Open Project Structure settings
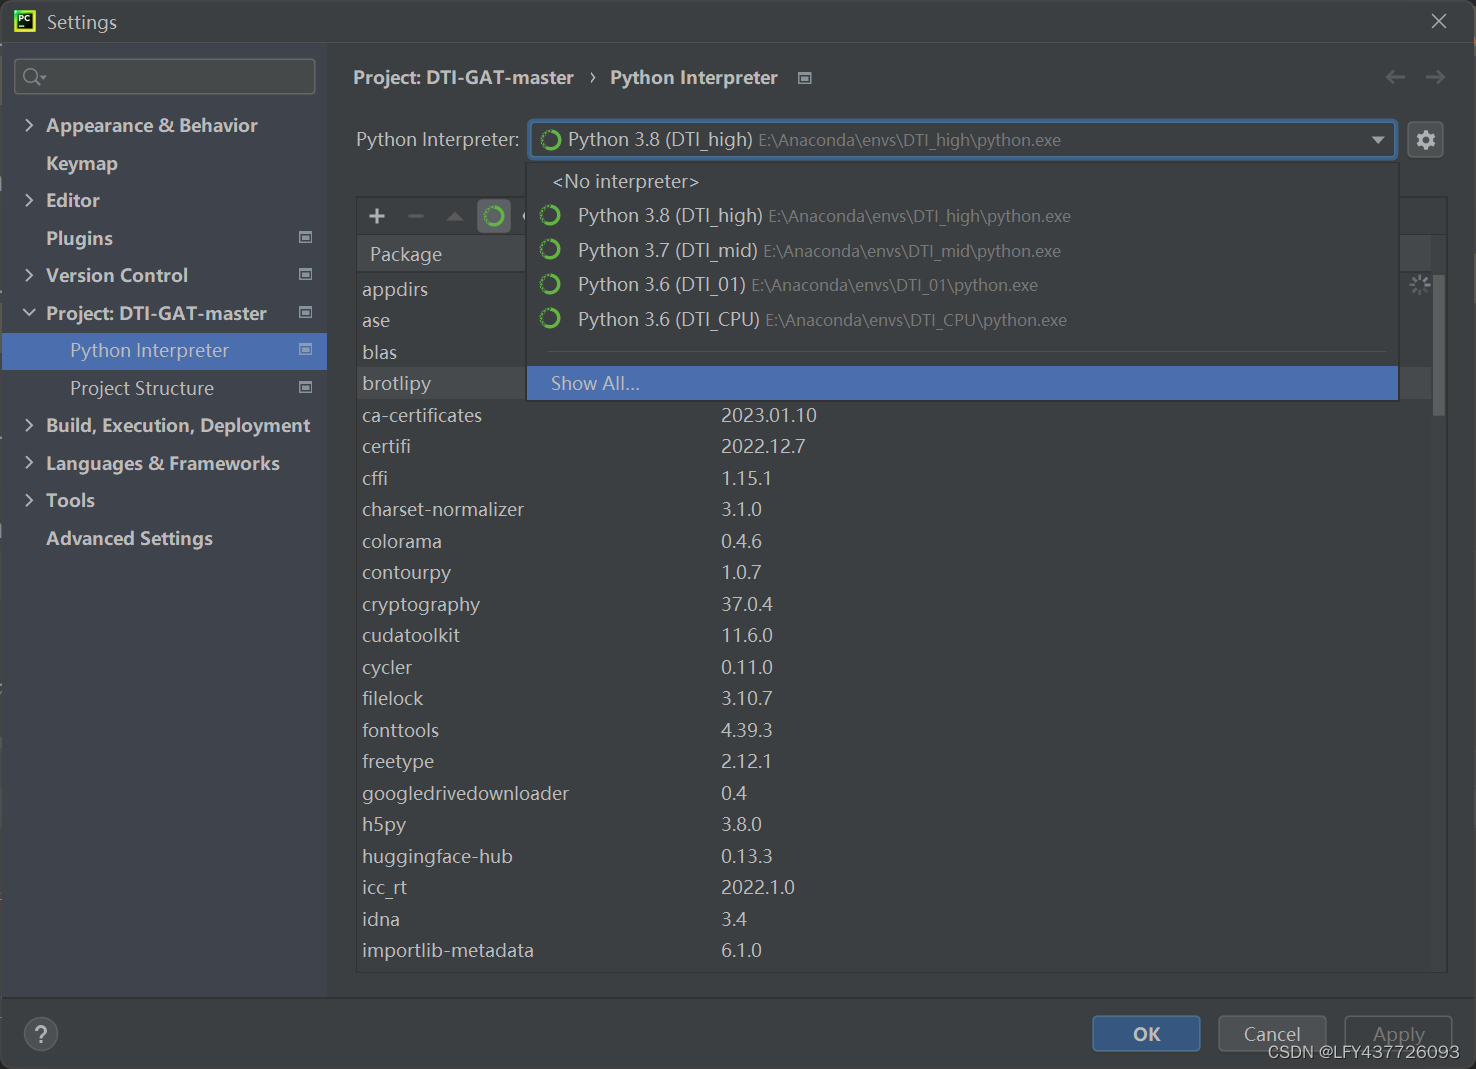The width and height of the screenshot is (1476, 1069). 142,388
